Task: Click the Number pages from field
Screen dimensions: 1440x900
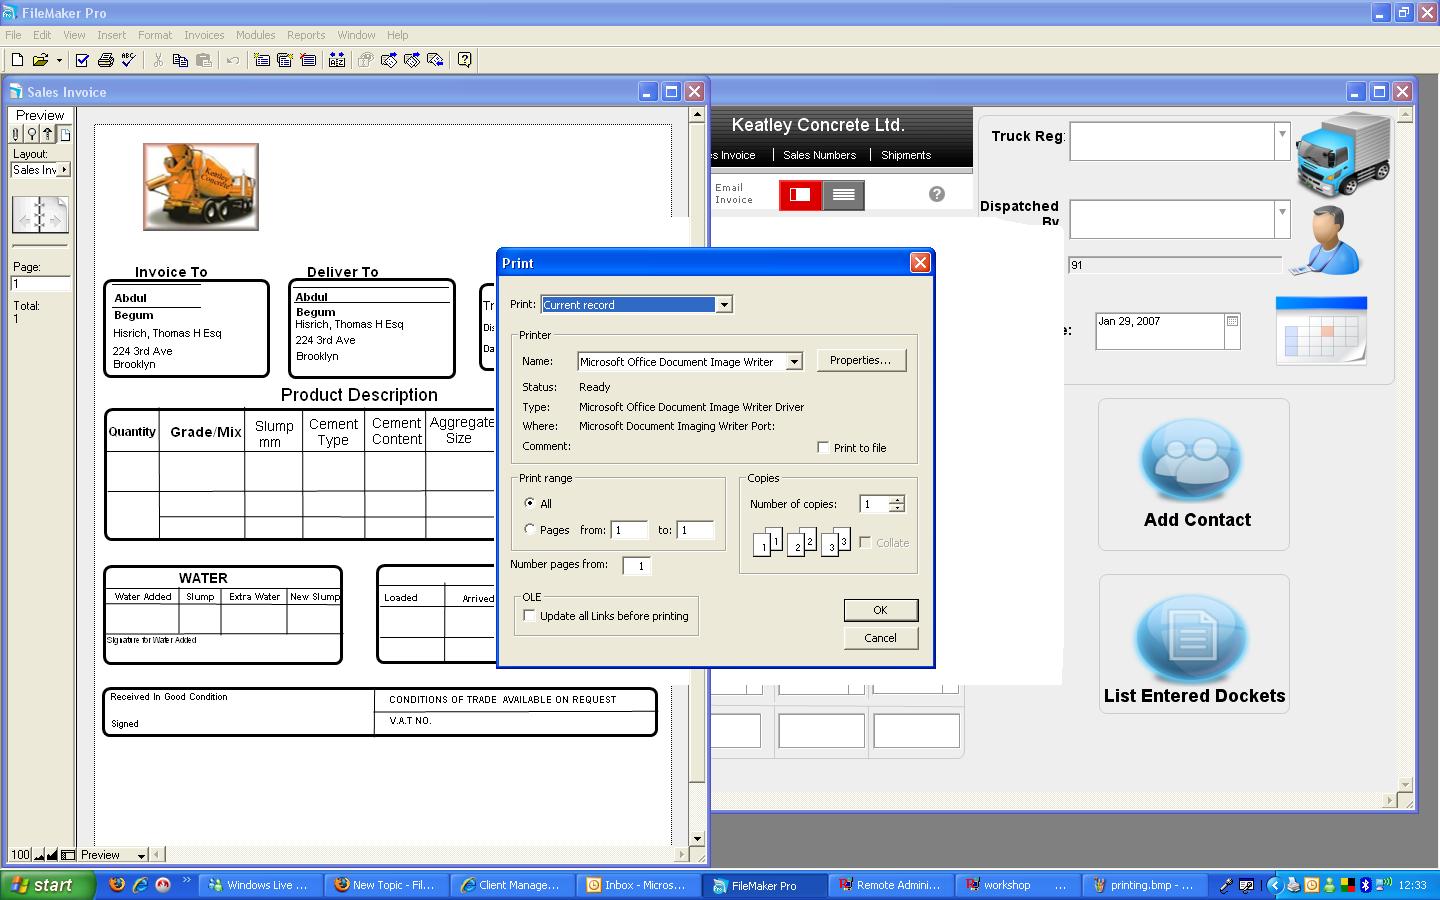Action: [636, 566]
